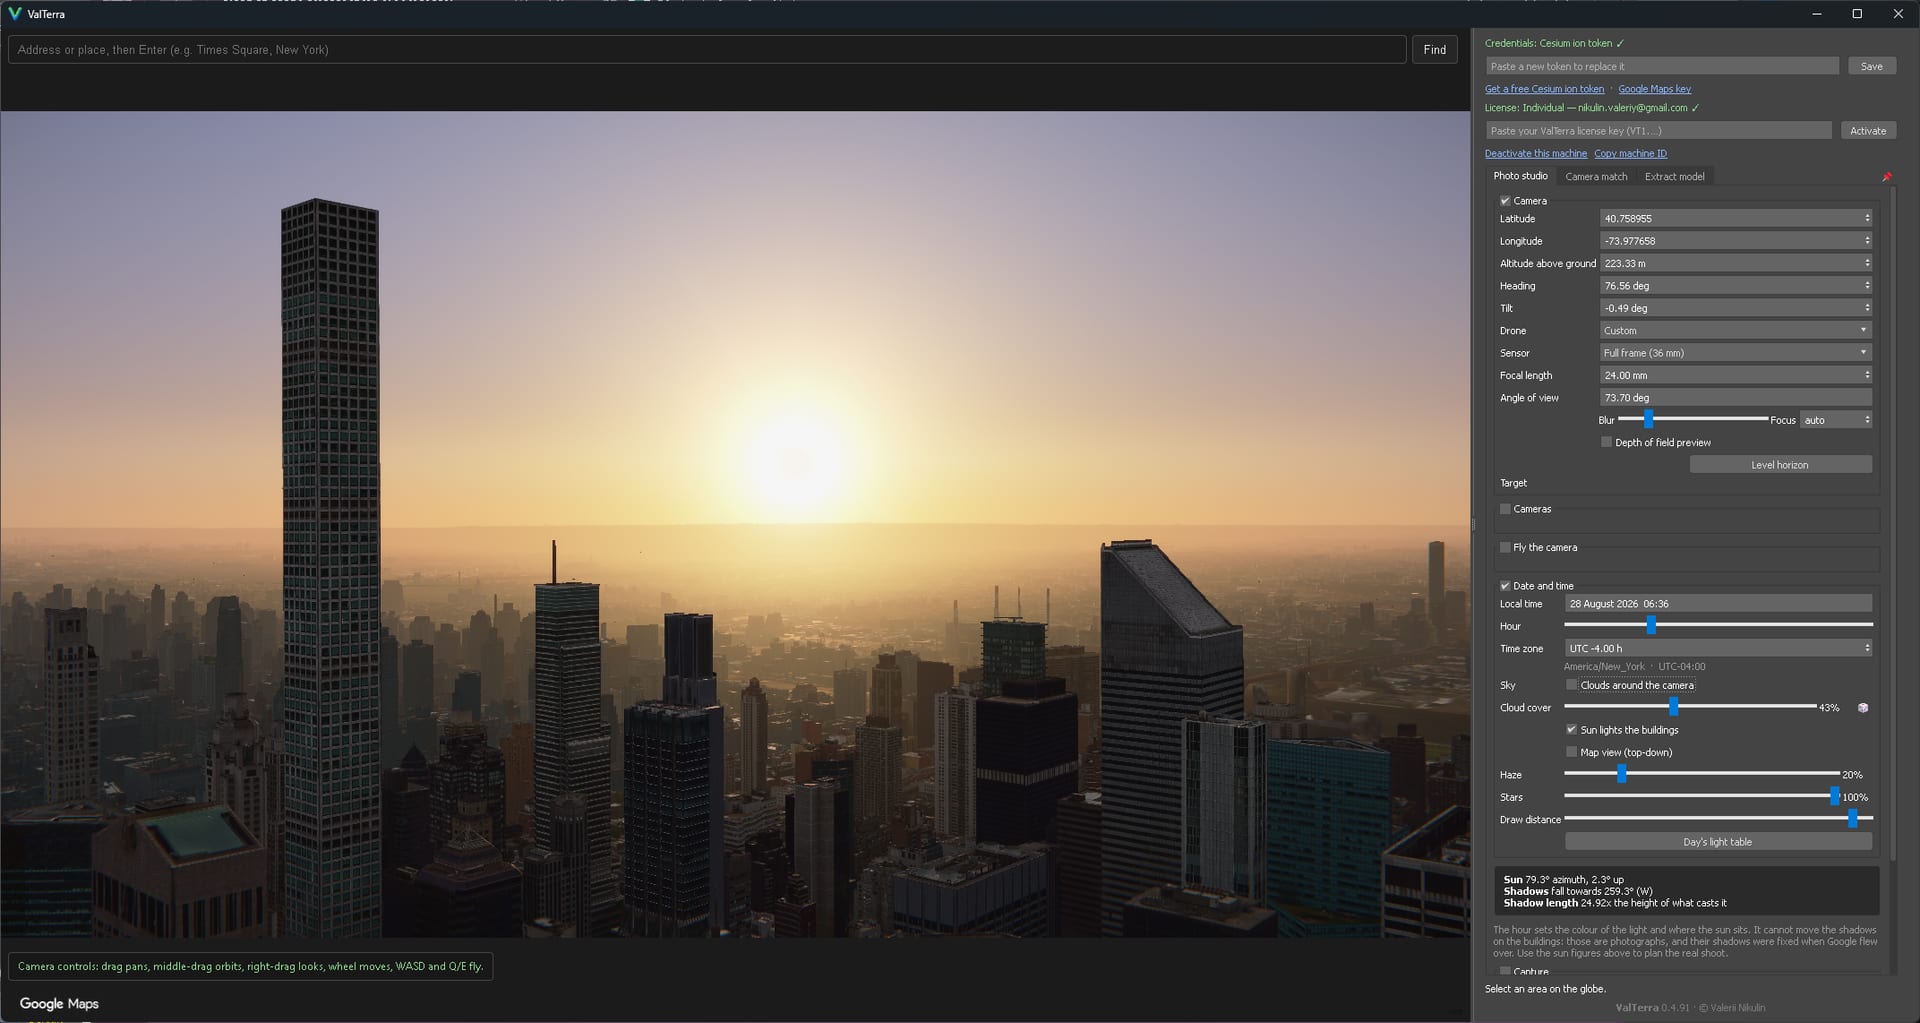Click the Local time field 28 August 2026

point(1718,603)
